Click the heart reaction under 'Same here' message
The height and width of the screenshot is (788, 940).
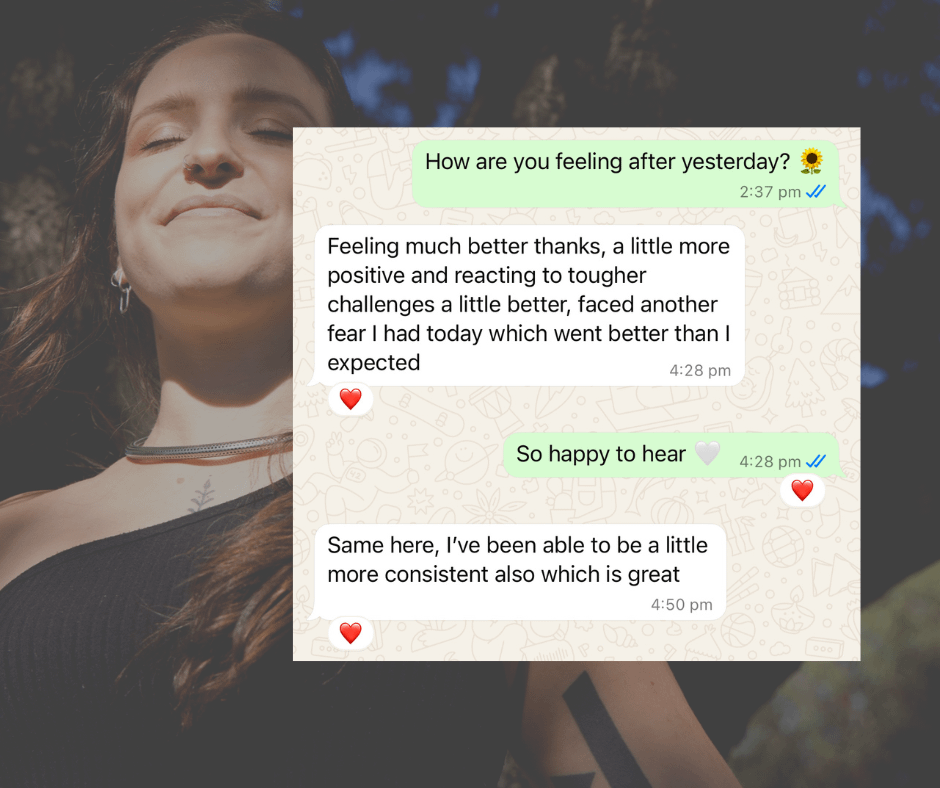pos(351,633)
